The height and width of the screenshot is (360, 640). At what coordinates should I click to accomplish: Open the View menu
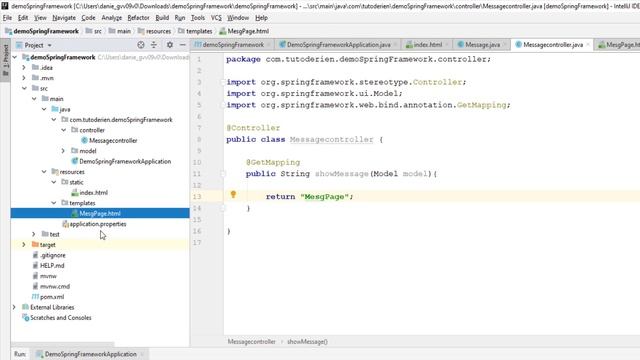(x=40, y=18)
